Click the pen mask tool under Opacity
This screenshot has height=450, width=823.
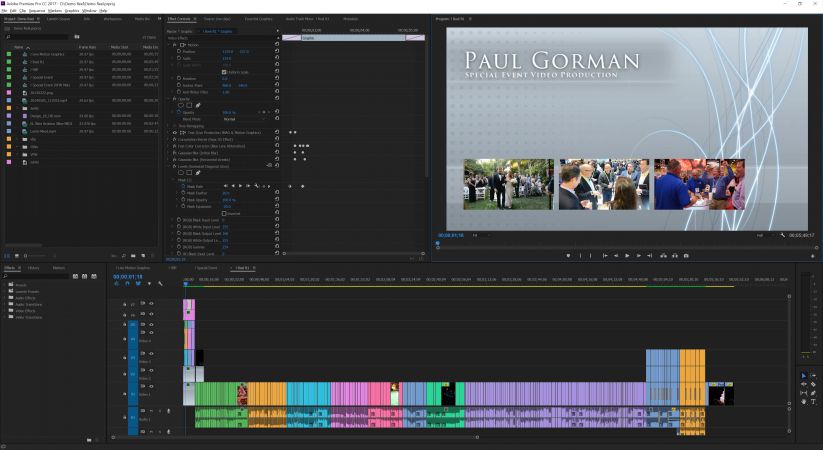coord(198,105)
